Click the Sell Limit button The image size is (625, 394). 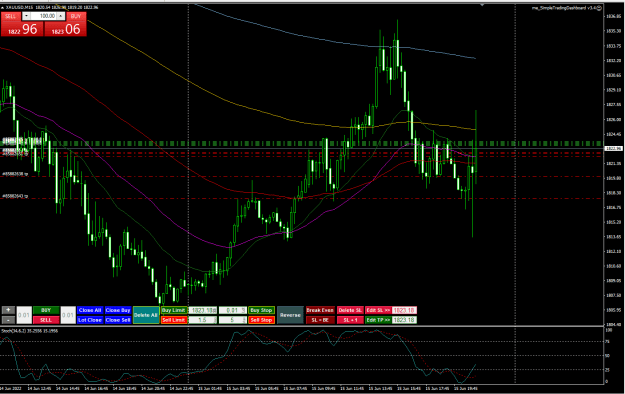click(174, 320)
